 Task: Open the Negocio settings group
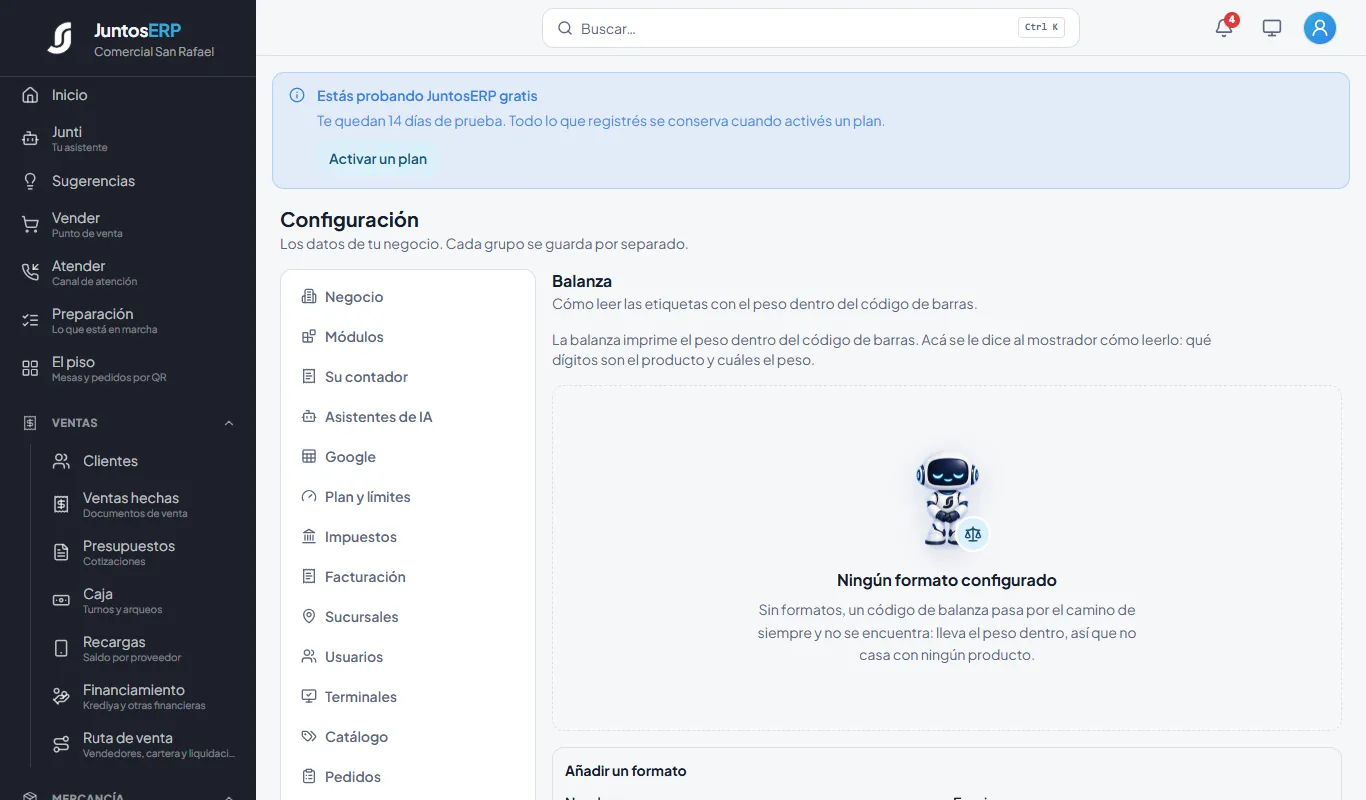[x=408, y=297]
